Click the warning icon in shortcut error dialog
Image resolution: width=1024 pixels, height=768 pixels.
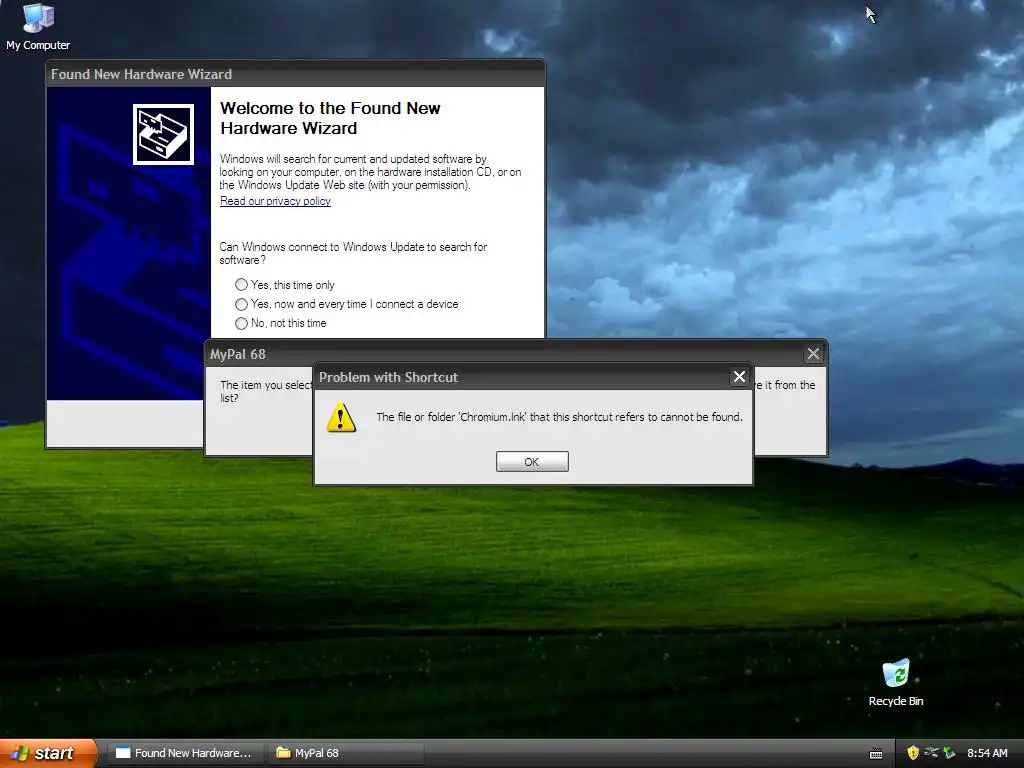pyautogui.click(x=341, y=417)
